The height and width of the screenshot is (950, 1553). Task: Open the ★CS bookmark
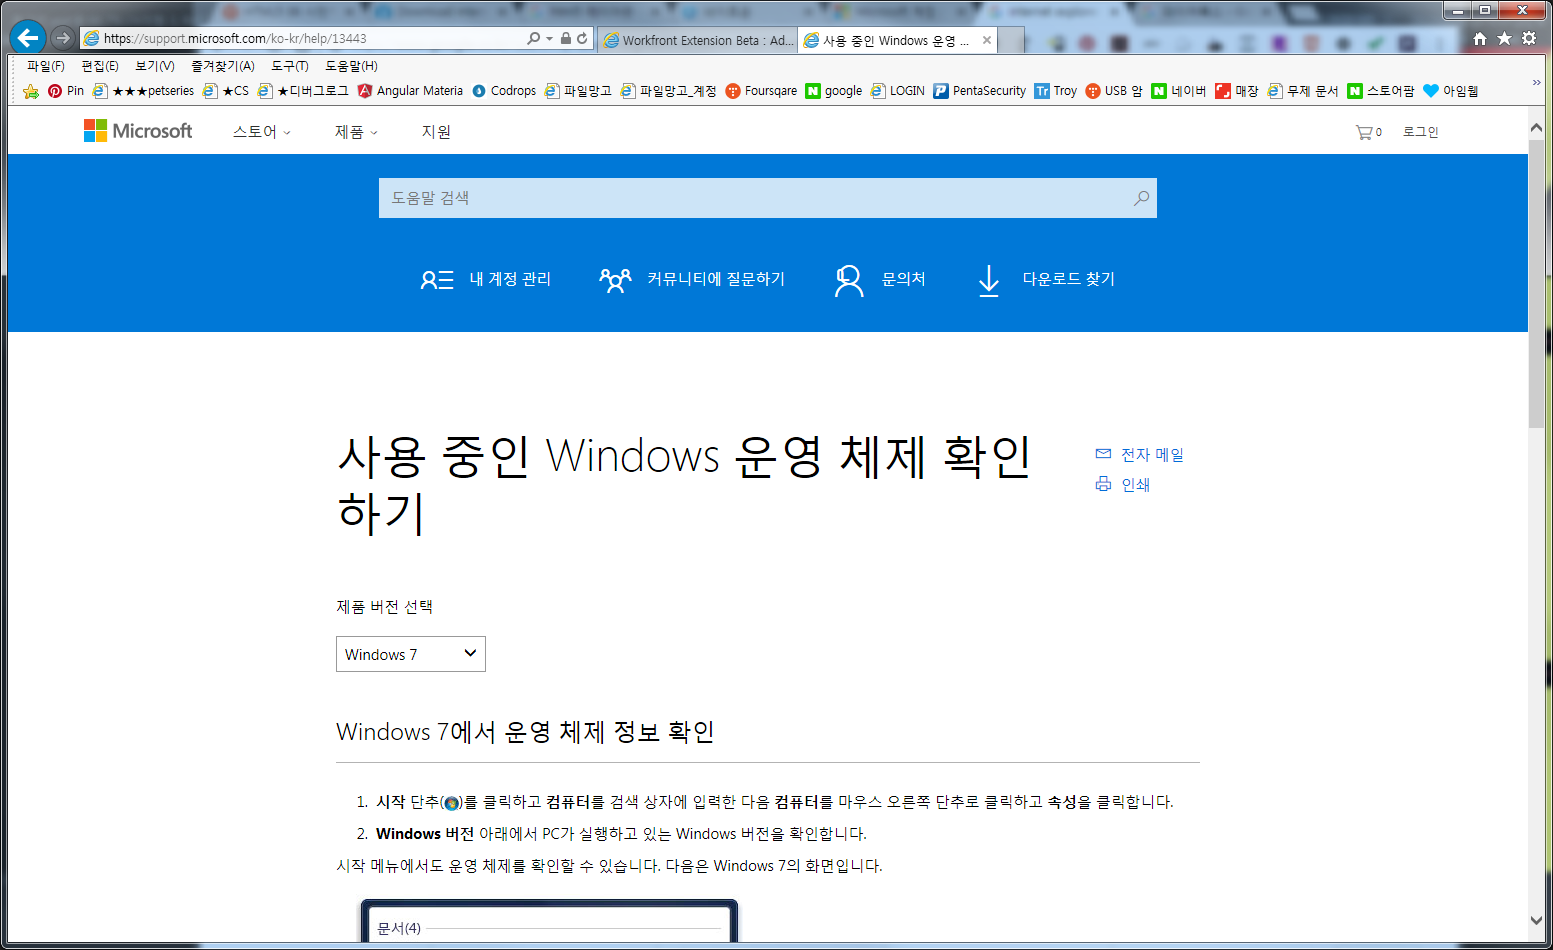226,91
